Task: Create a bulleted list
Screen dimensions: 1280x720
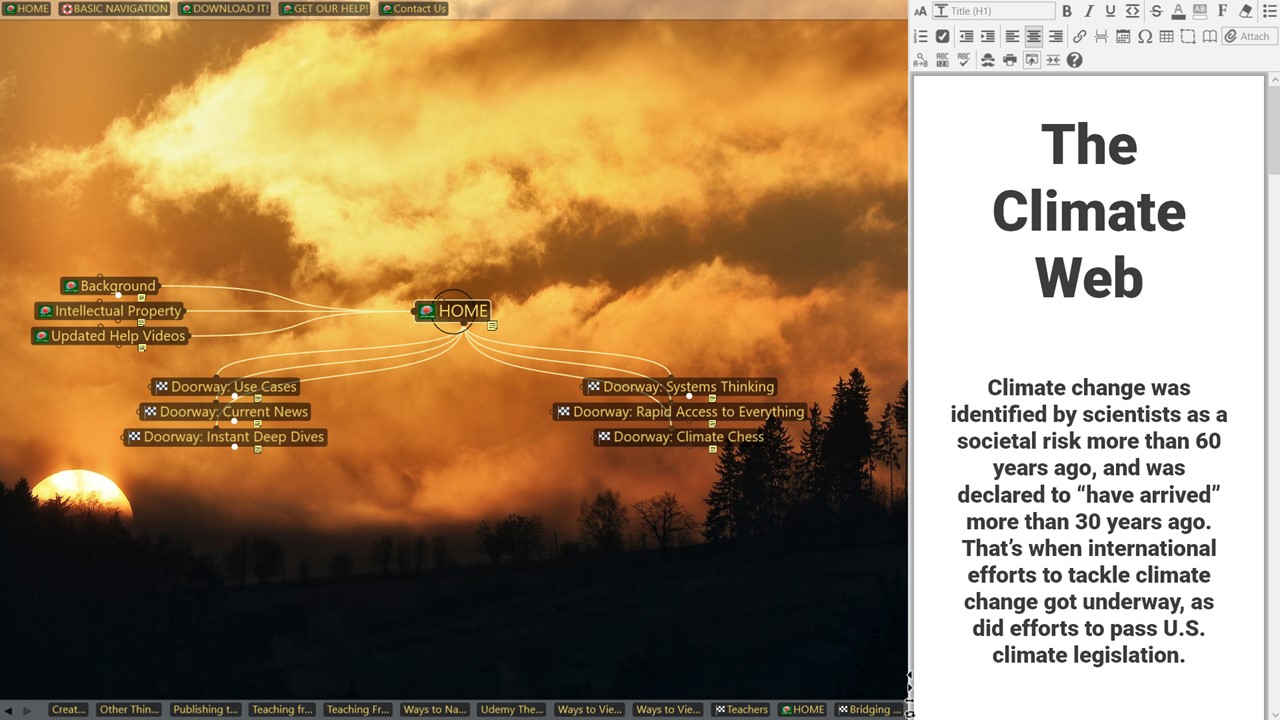Action: (x=1270, y=11)
